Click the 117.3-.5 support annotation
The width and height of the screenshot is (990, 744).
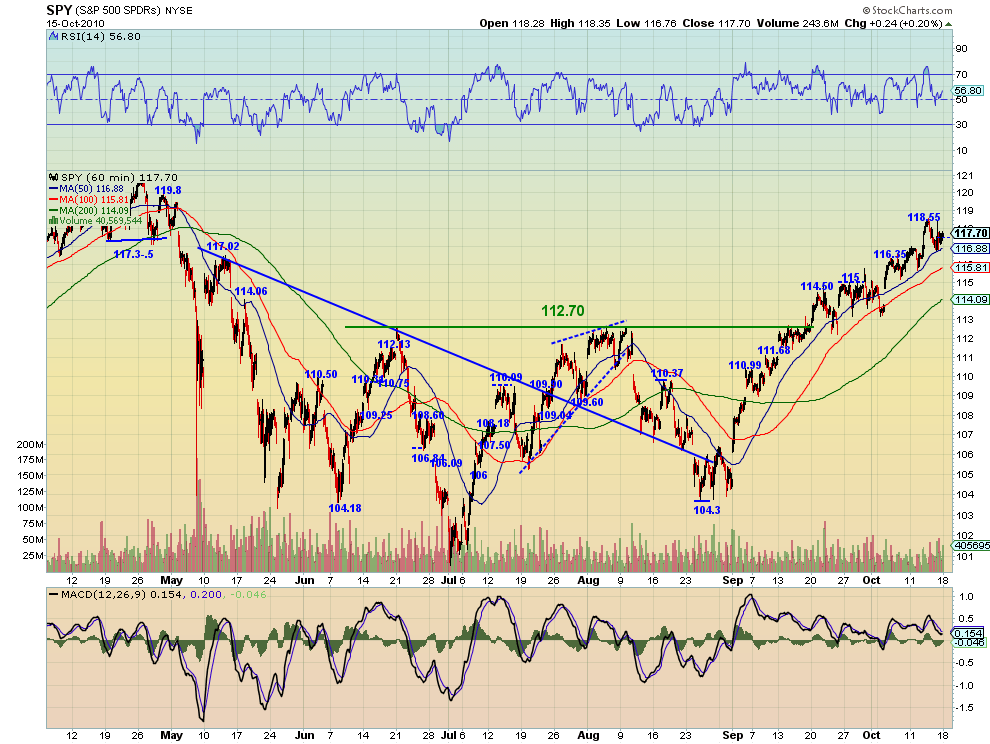(x=133, y=254)
